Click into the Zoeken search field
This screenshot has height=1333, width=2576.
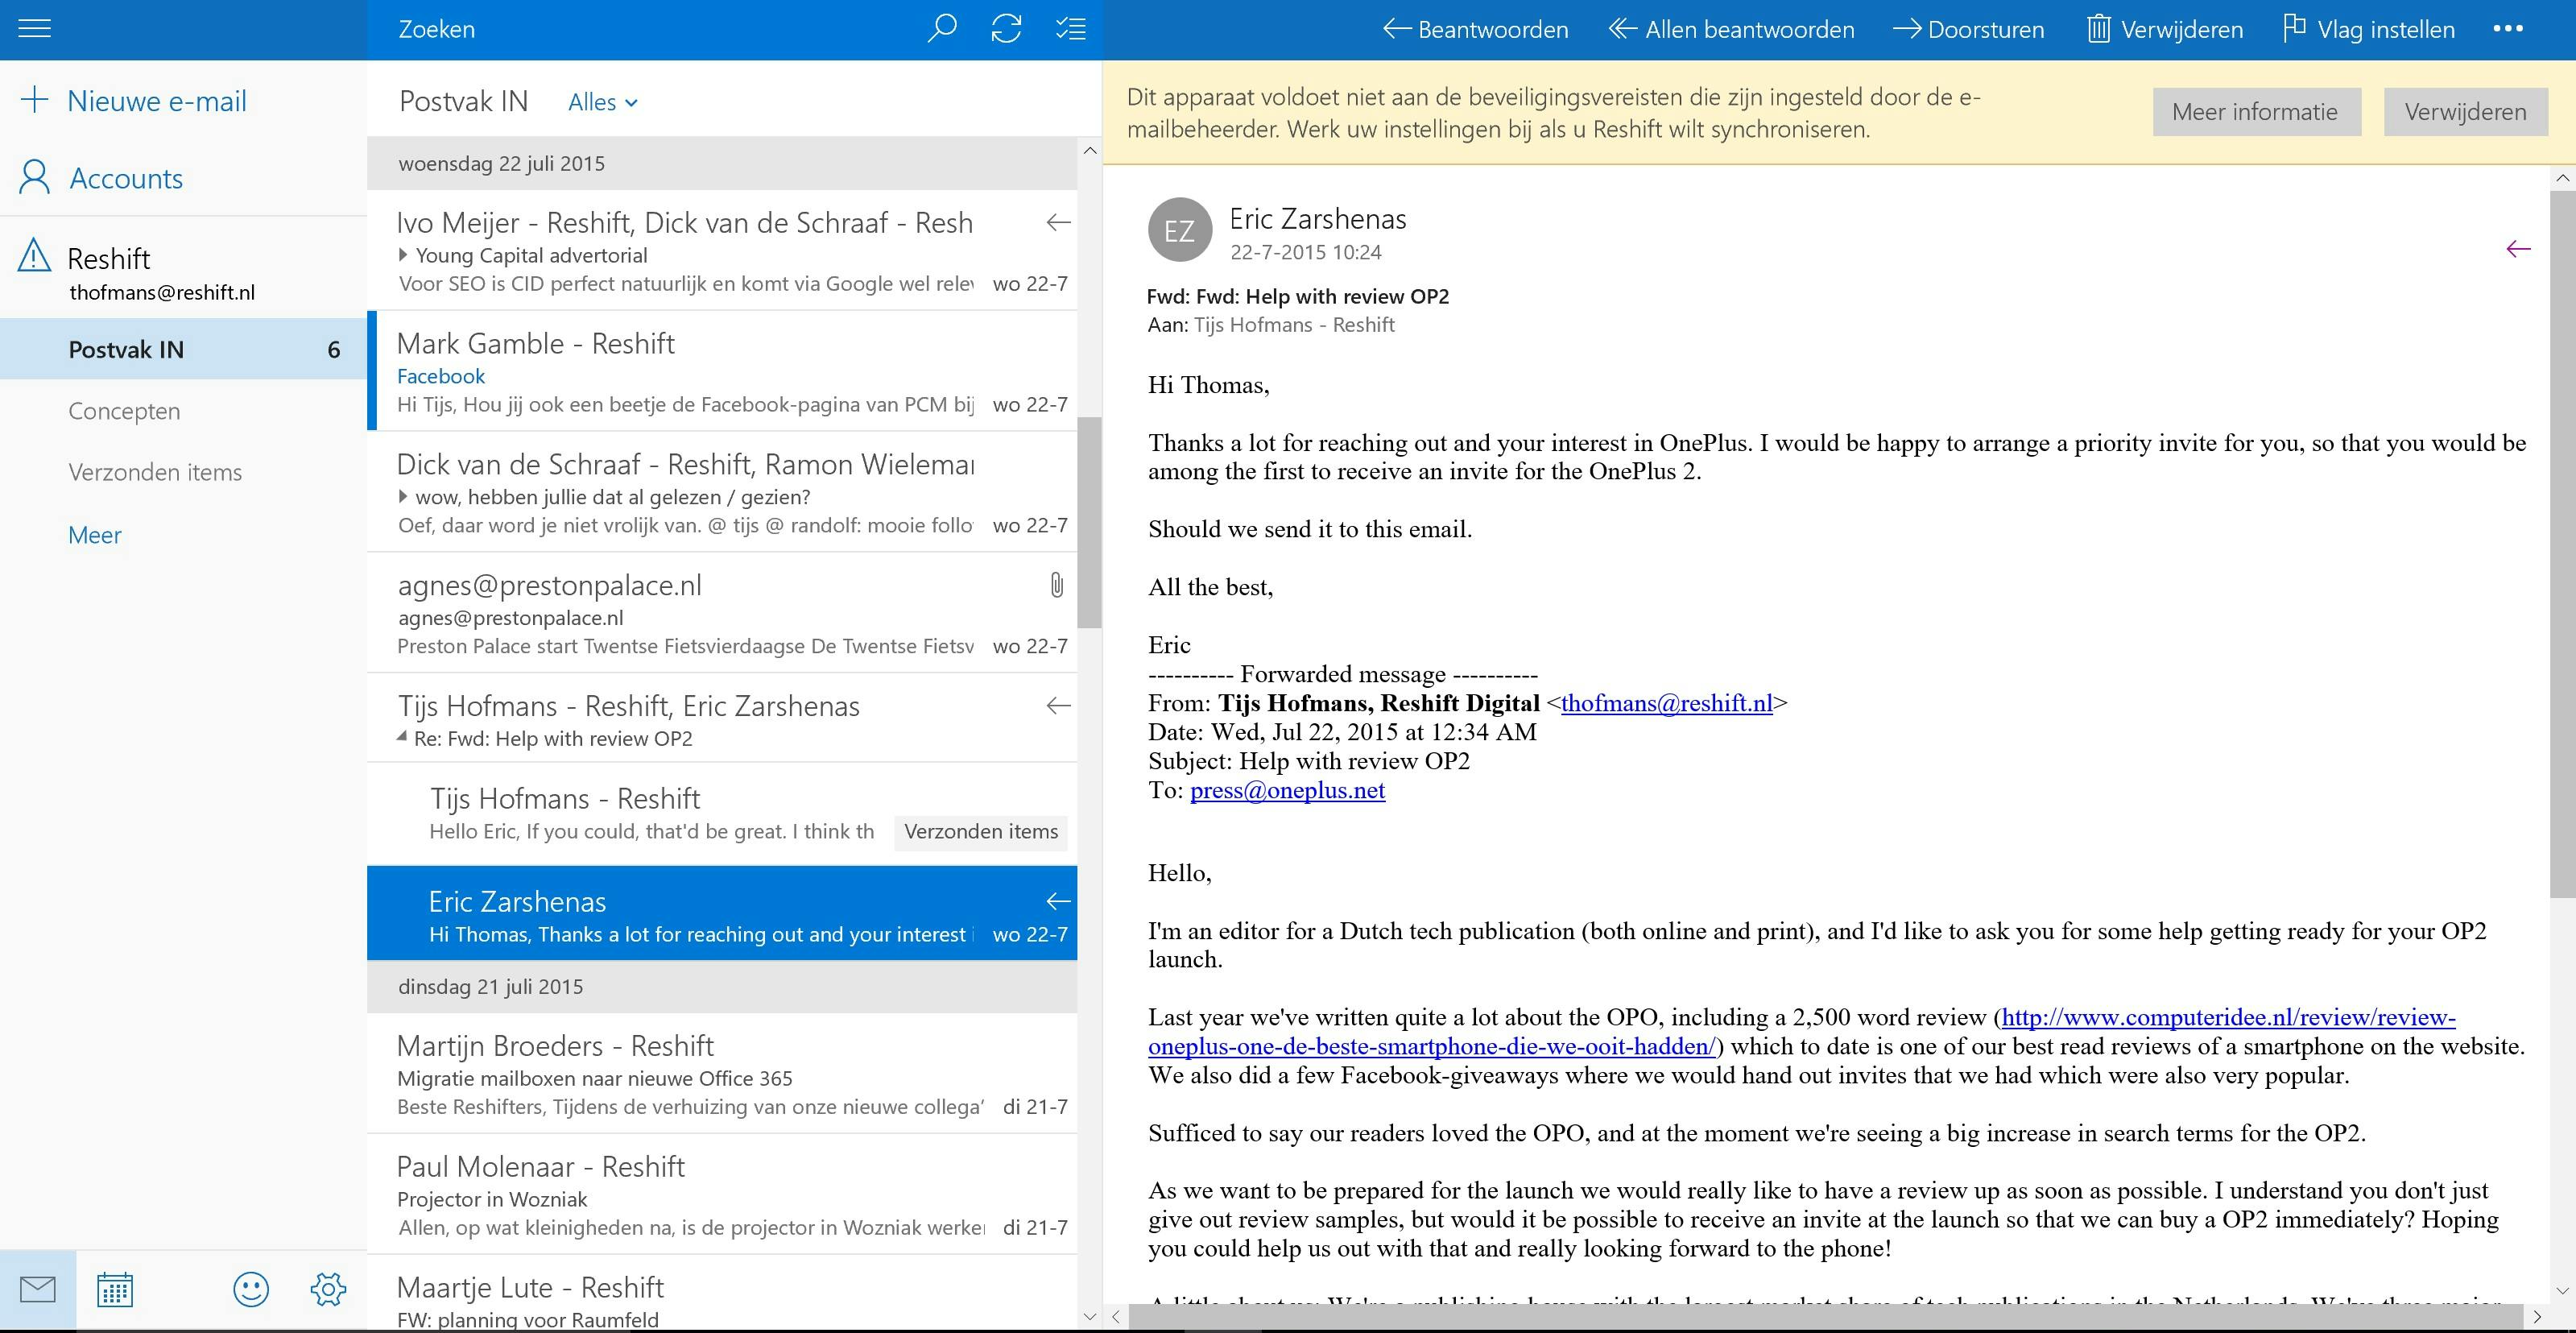640,29
